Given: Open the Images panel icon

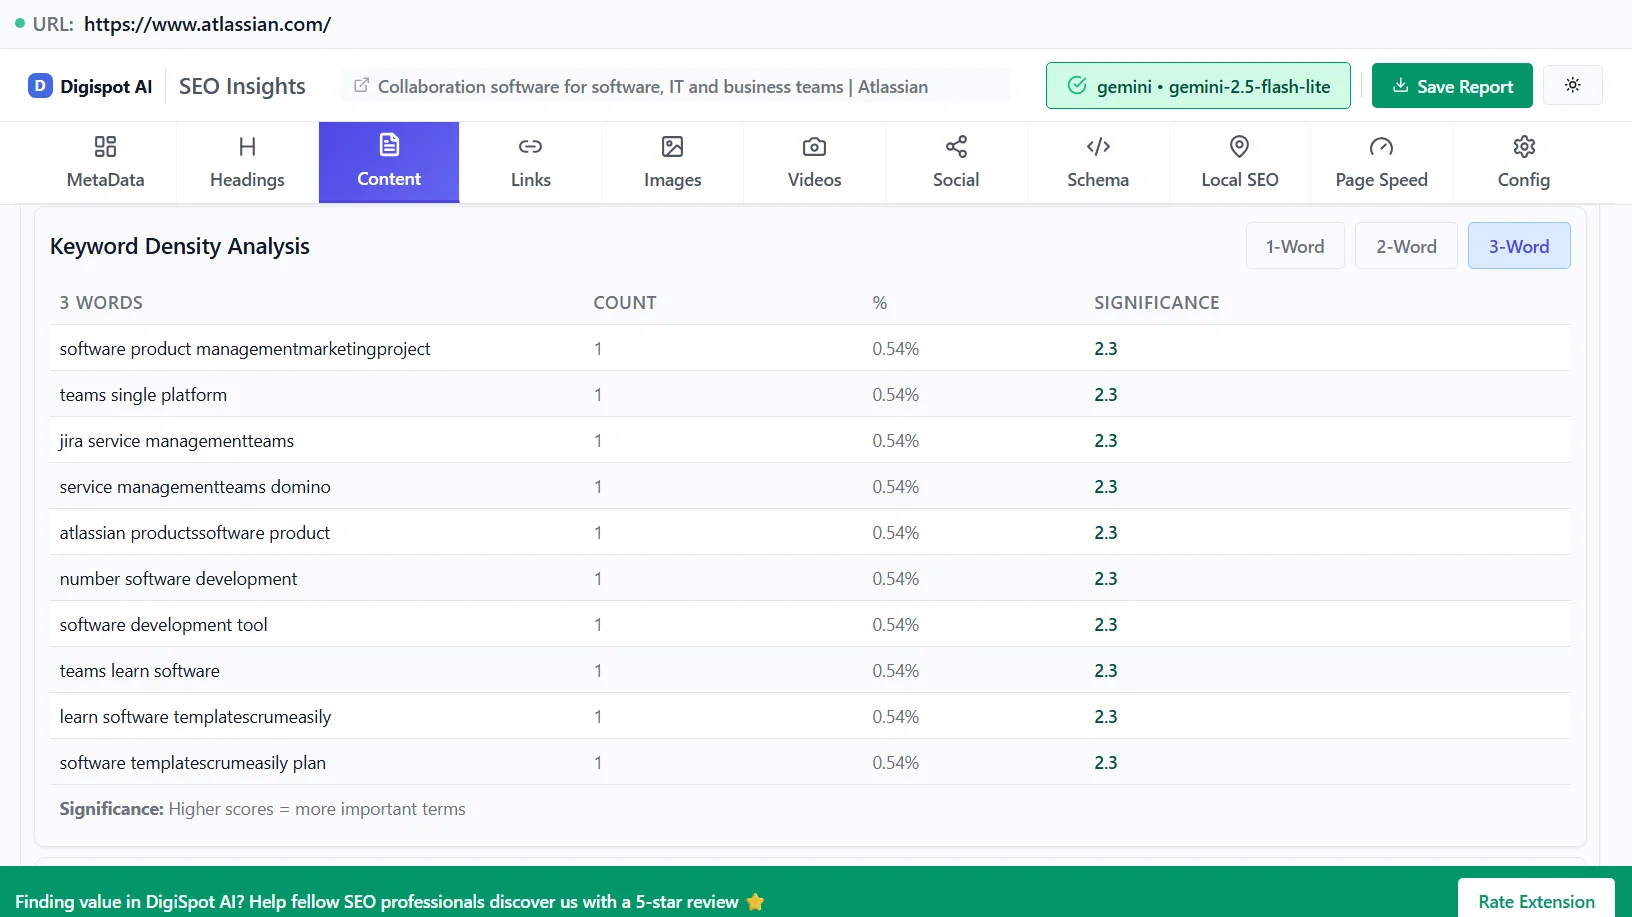Looking at the screenshot, I should point(672,146).
